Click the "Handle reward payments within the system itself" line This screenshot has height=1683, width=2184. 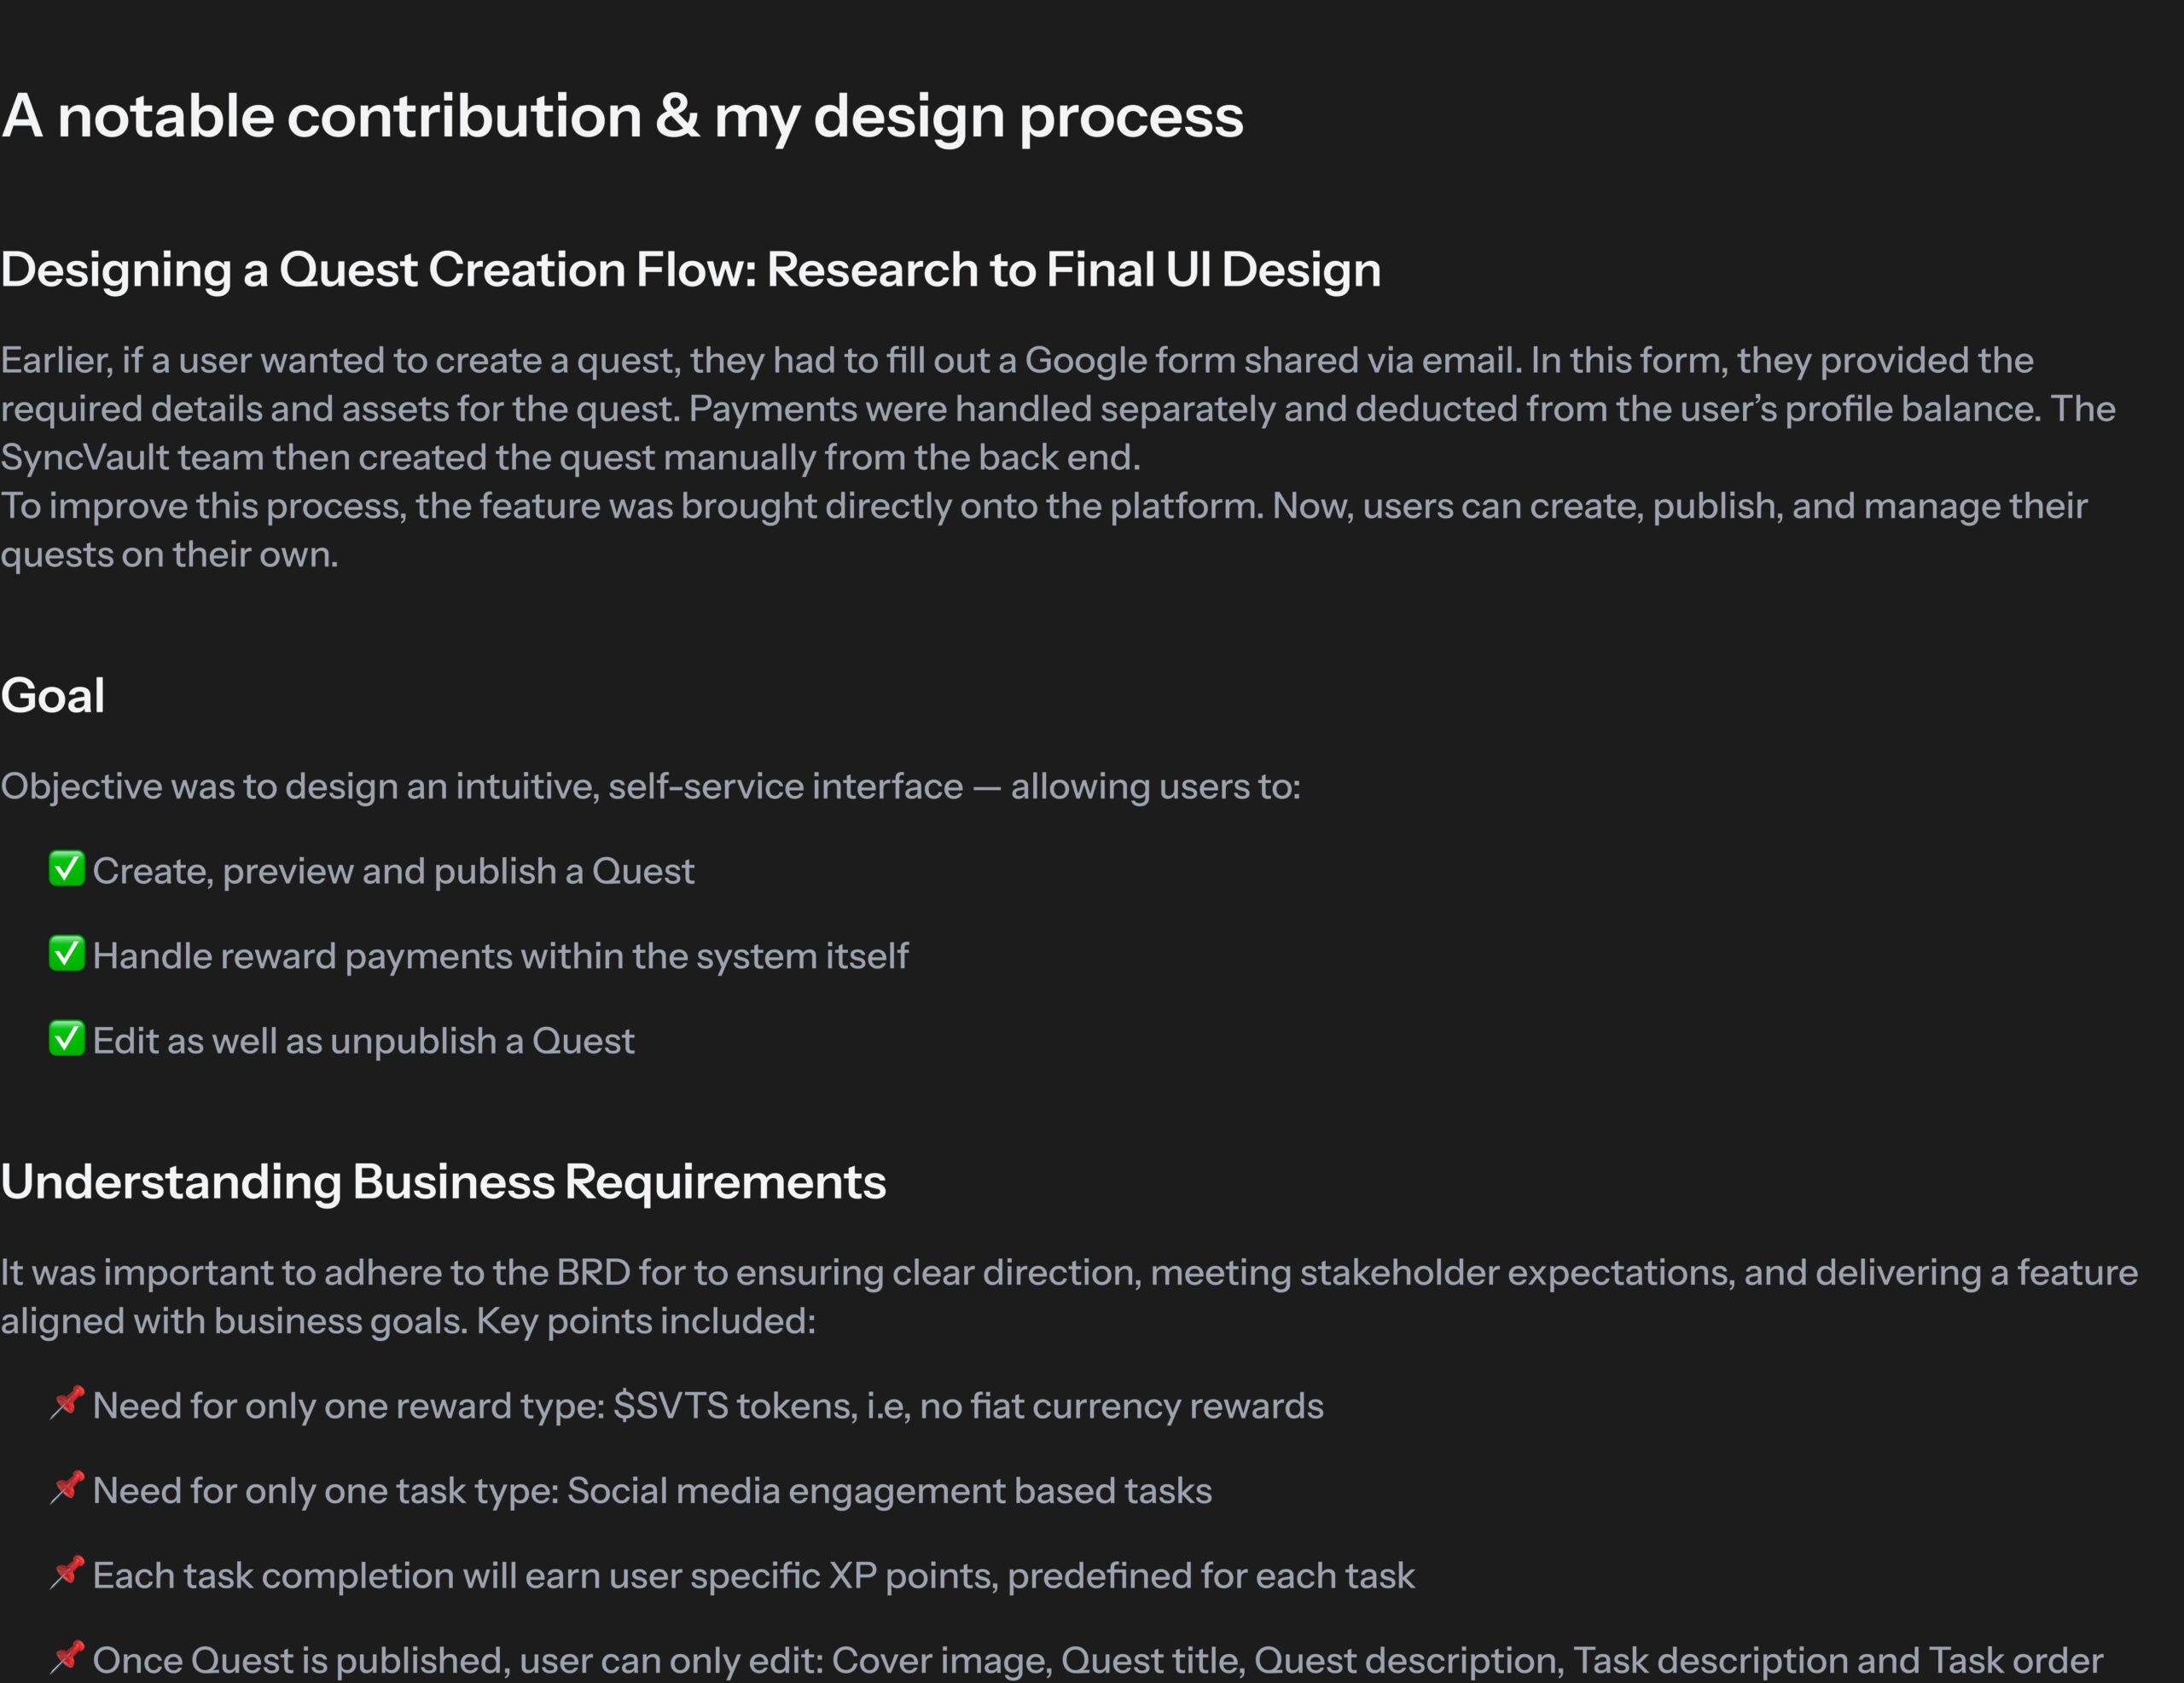pyautogui.click(x=500, y=957)
